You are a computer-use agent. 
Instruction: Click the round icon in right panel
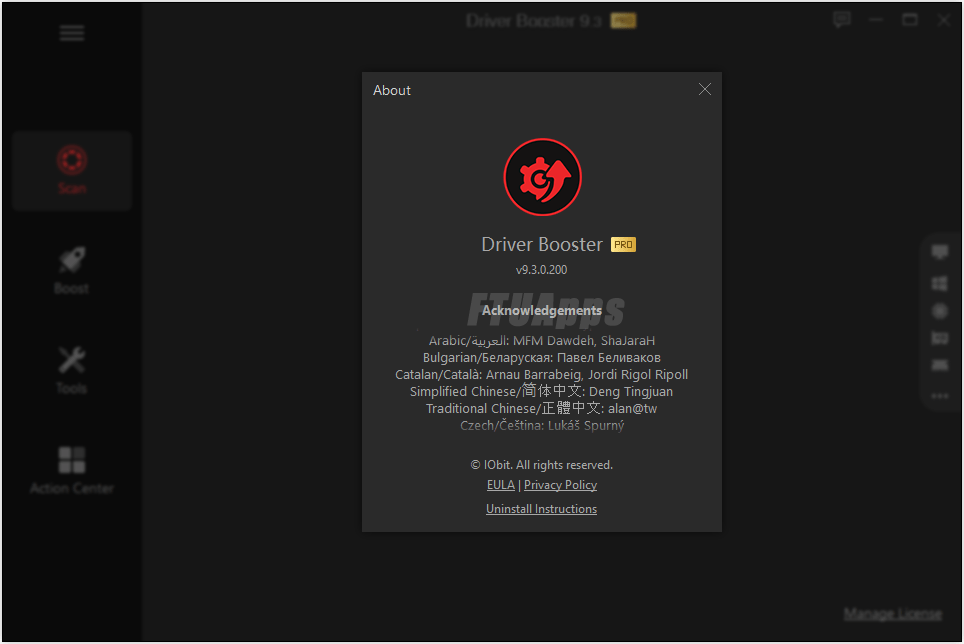pos(939,311)
